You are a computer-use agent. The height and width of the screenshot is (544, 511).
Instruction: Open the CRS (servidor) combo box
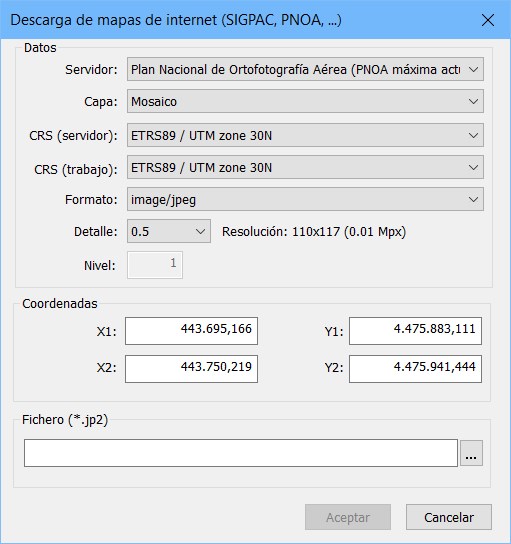click(305, 135)
